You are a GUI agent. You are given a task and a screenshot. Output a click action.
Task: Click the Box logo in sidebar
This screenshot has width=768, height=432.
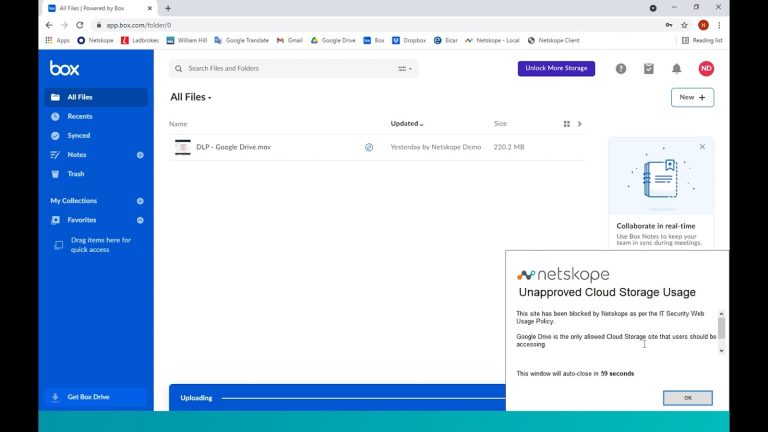64,69
